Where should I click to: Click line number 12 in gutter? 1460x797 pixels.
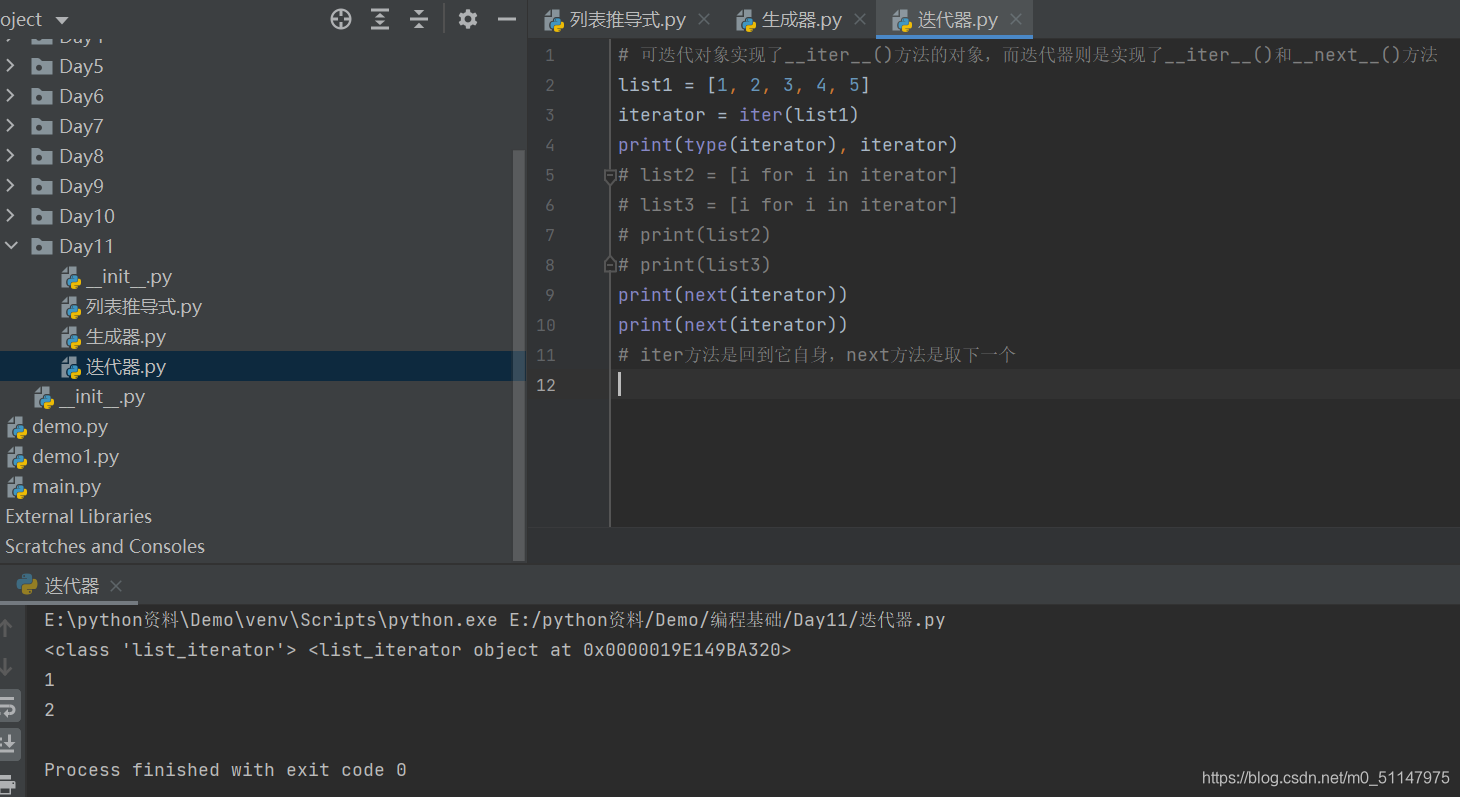[x=545, y=385]
